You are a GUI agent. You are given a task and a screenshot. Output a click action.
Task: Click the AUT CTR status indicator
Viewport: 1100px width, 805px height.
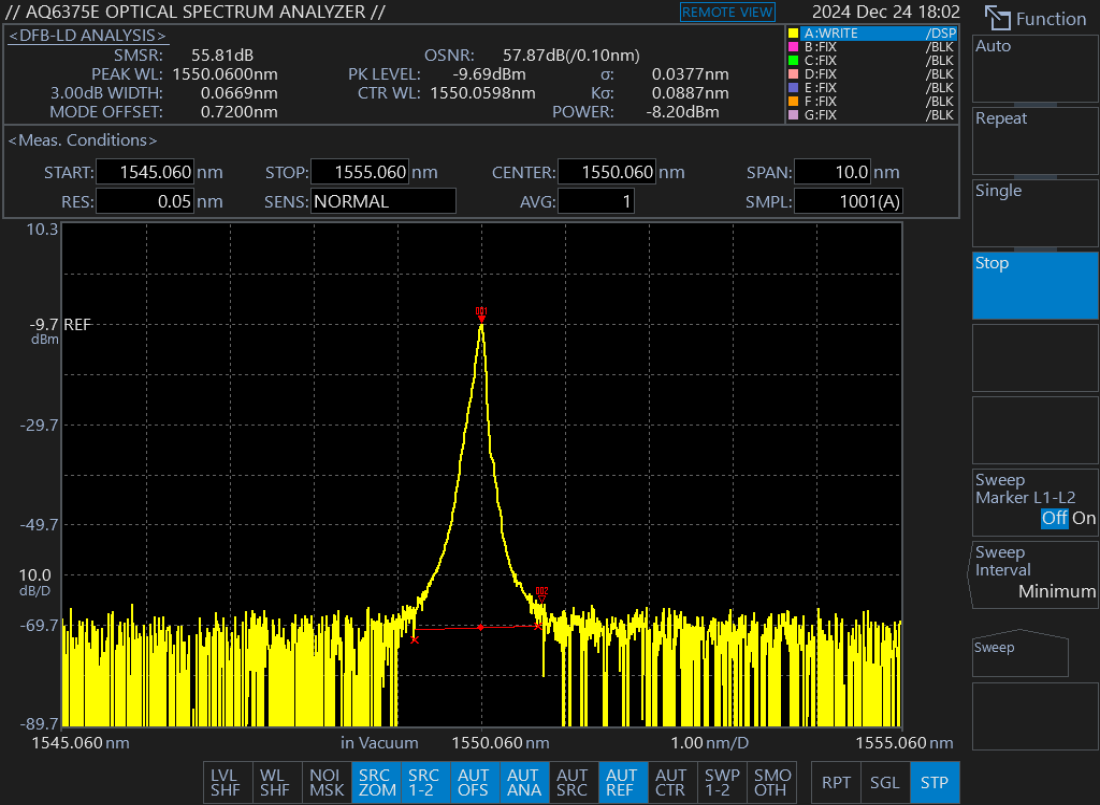(x=671, y=782)
